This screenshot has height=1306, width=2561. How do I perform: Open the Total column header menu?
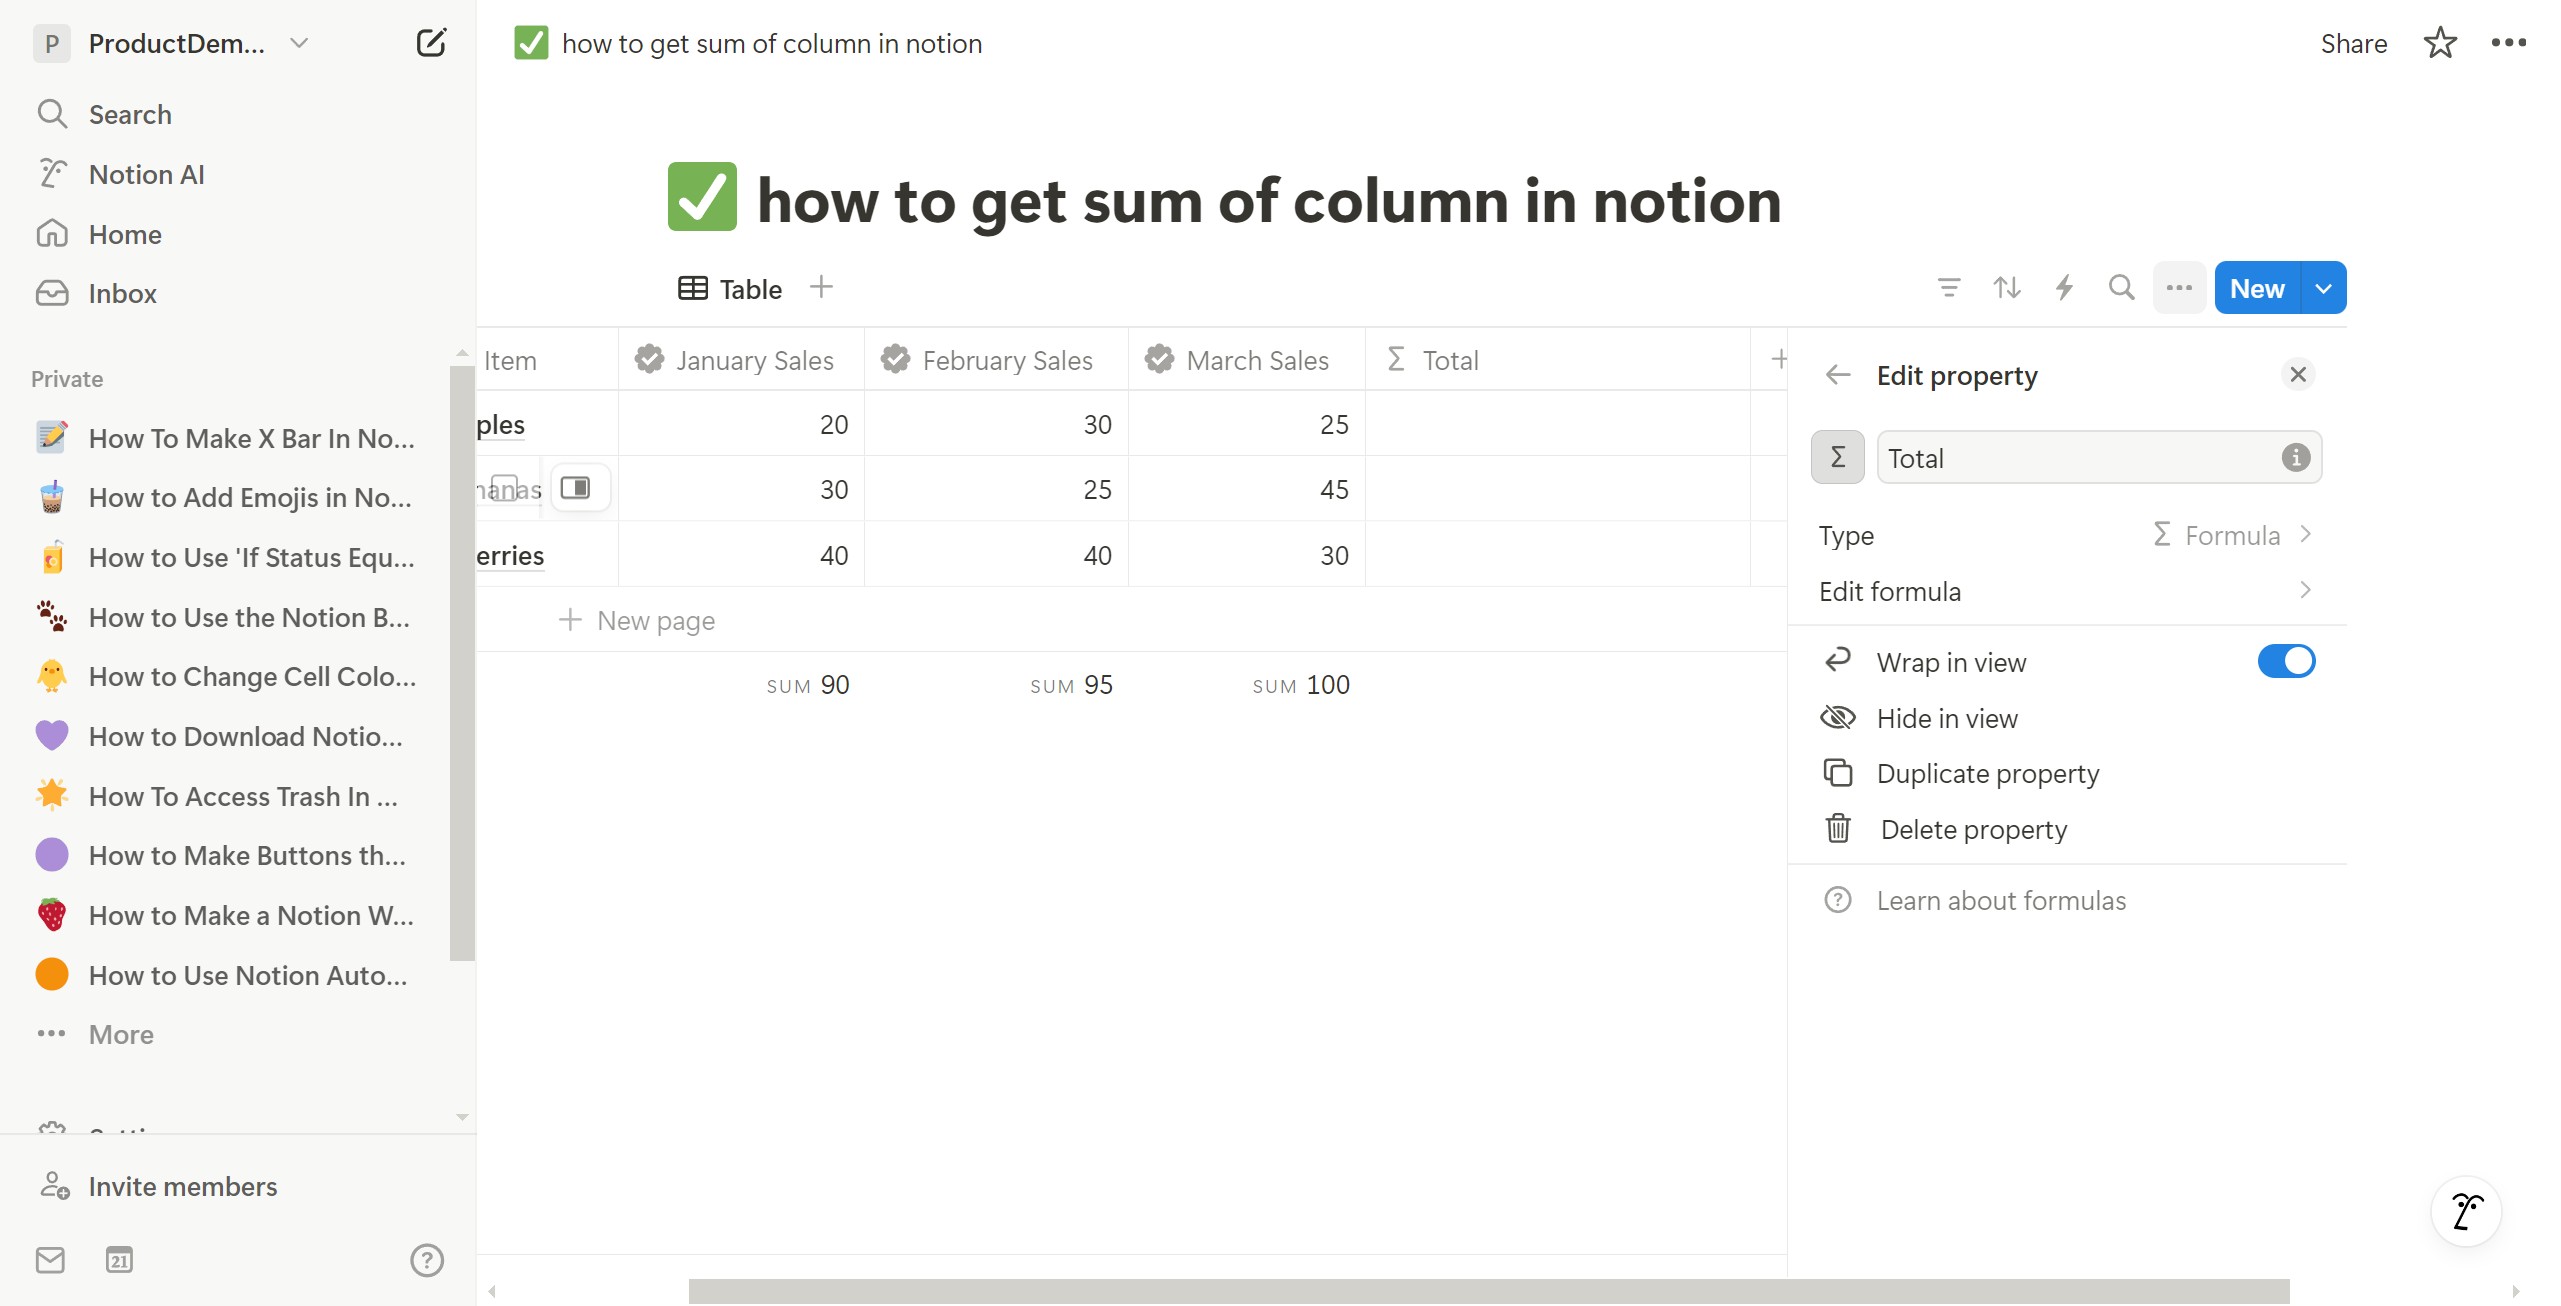(1557, 360)
